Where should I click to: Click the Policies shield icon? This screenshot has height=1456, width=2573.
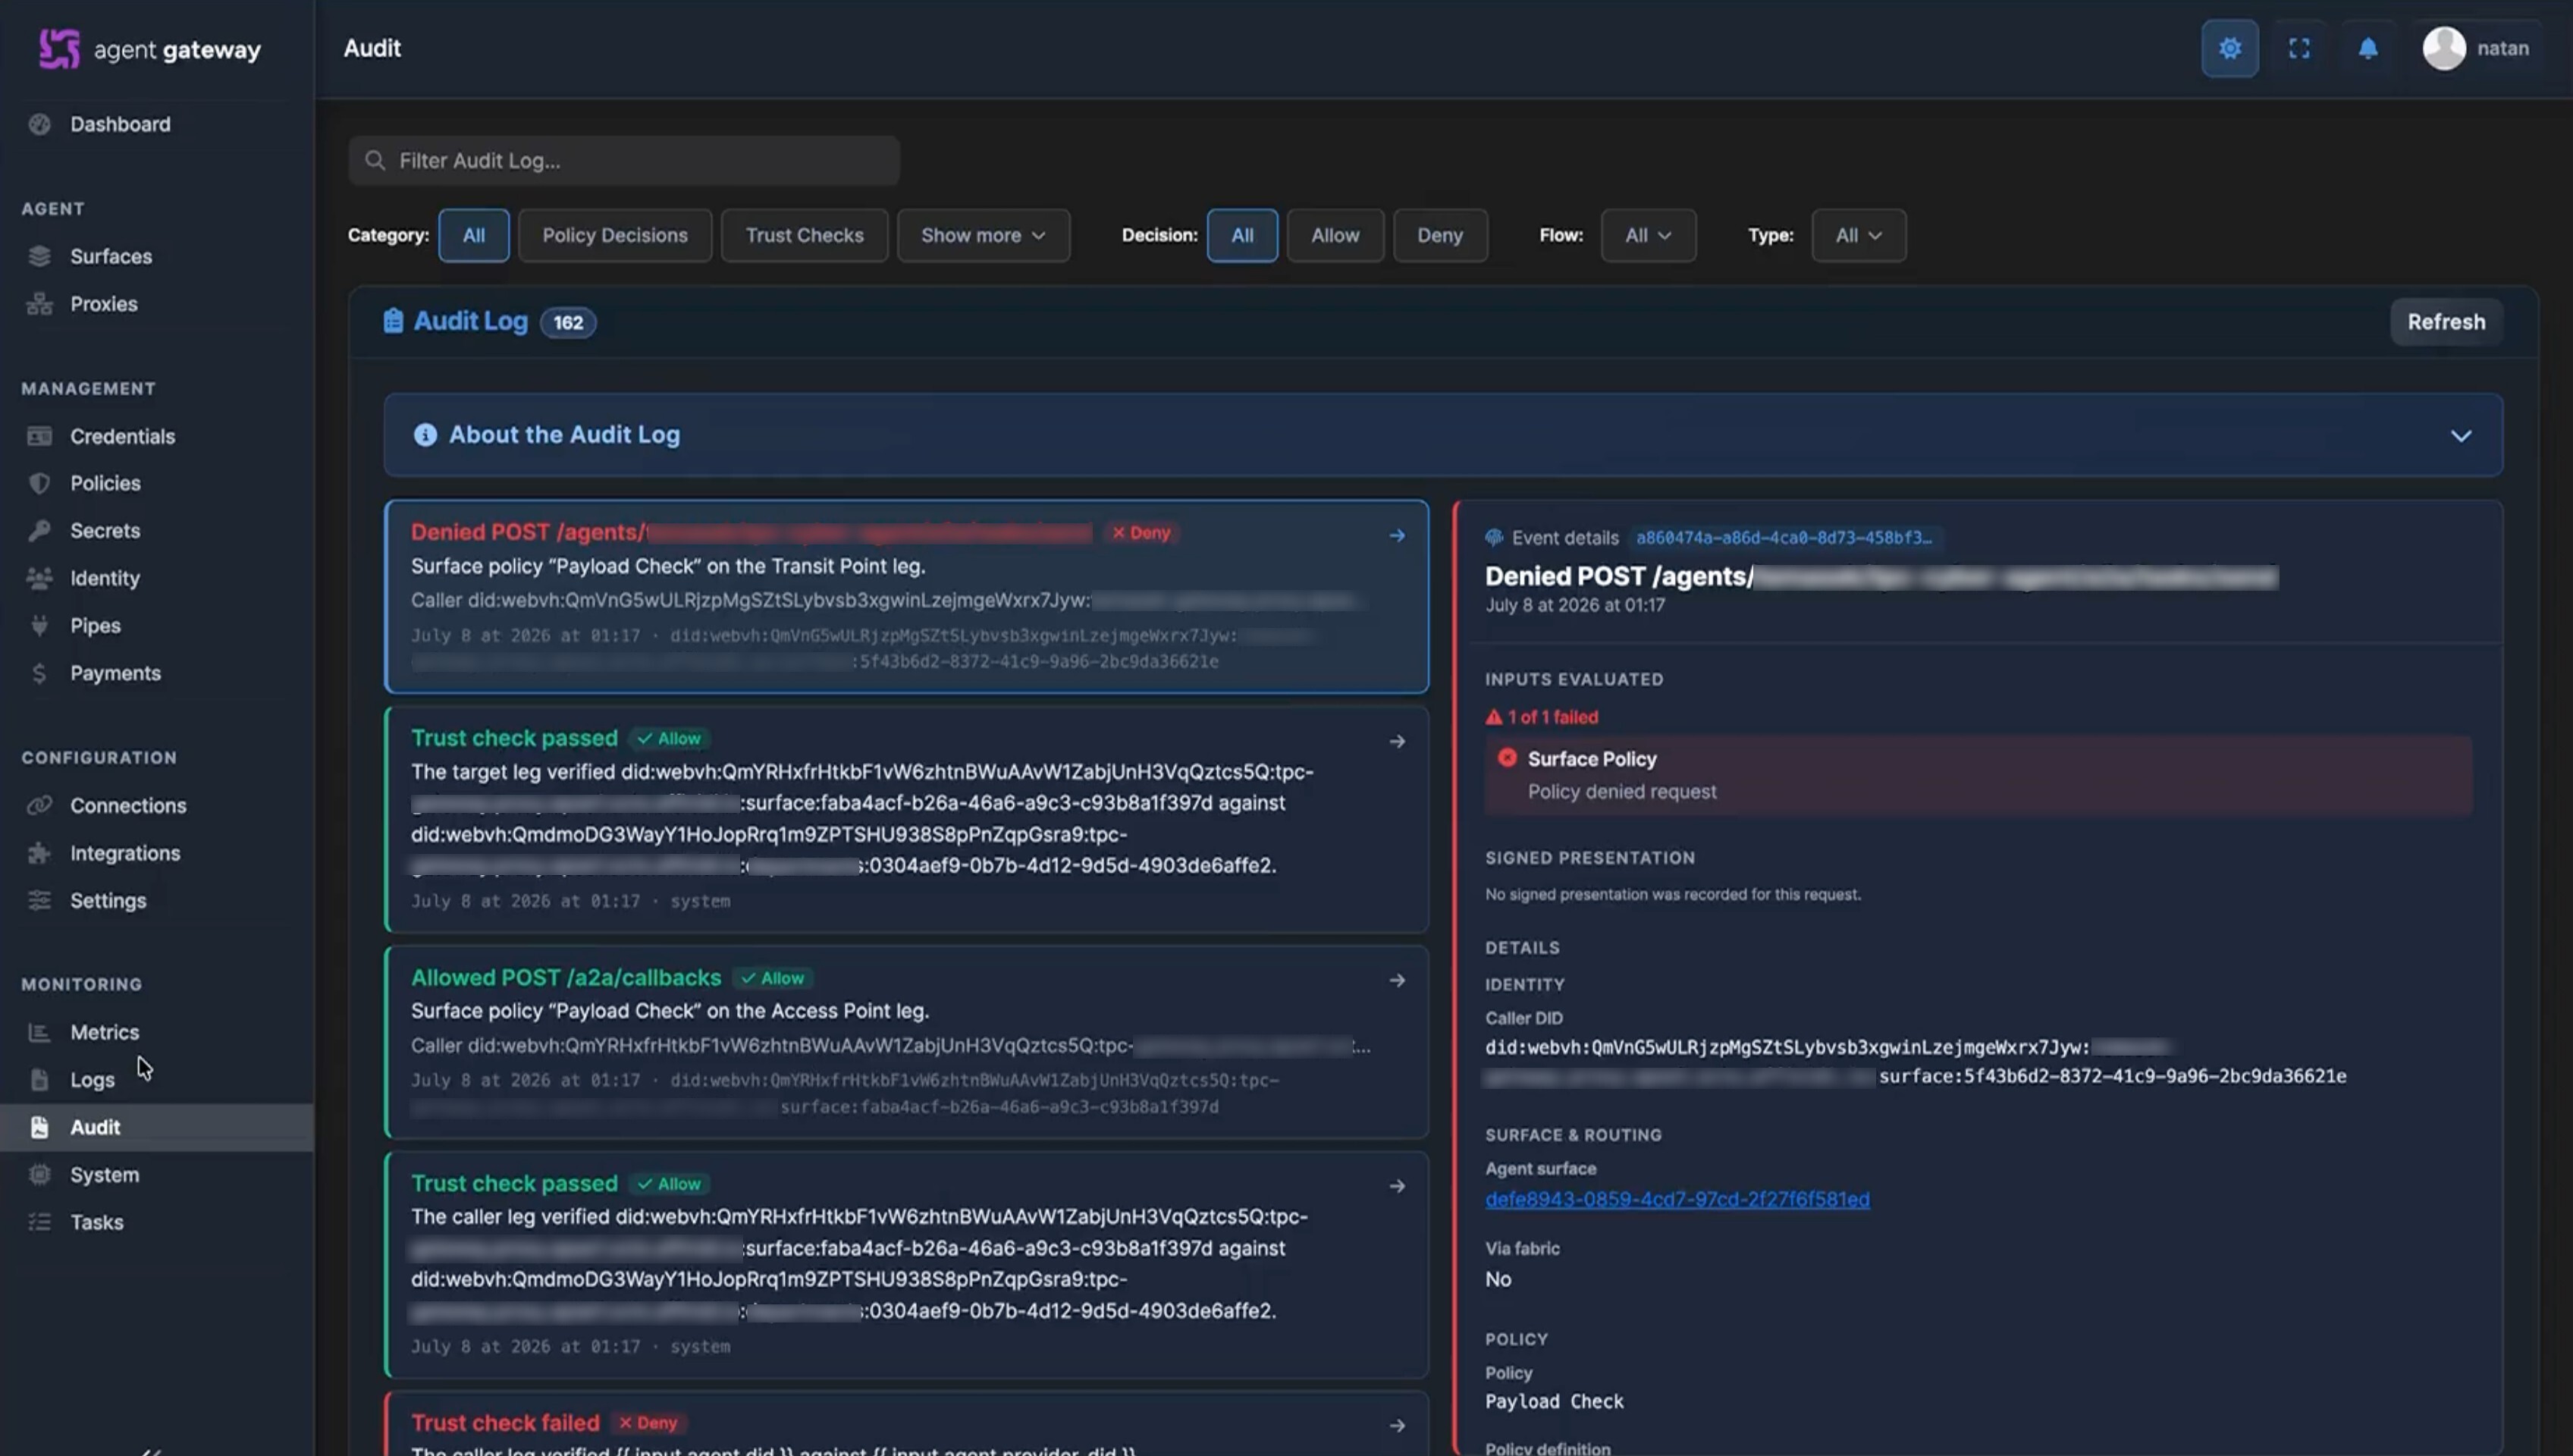39,483
